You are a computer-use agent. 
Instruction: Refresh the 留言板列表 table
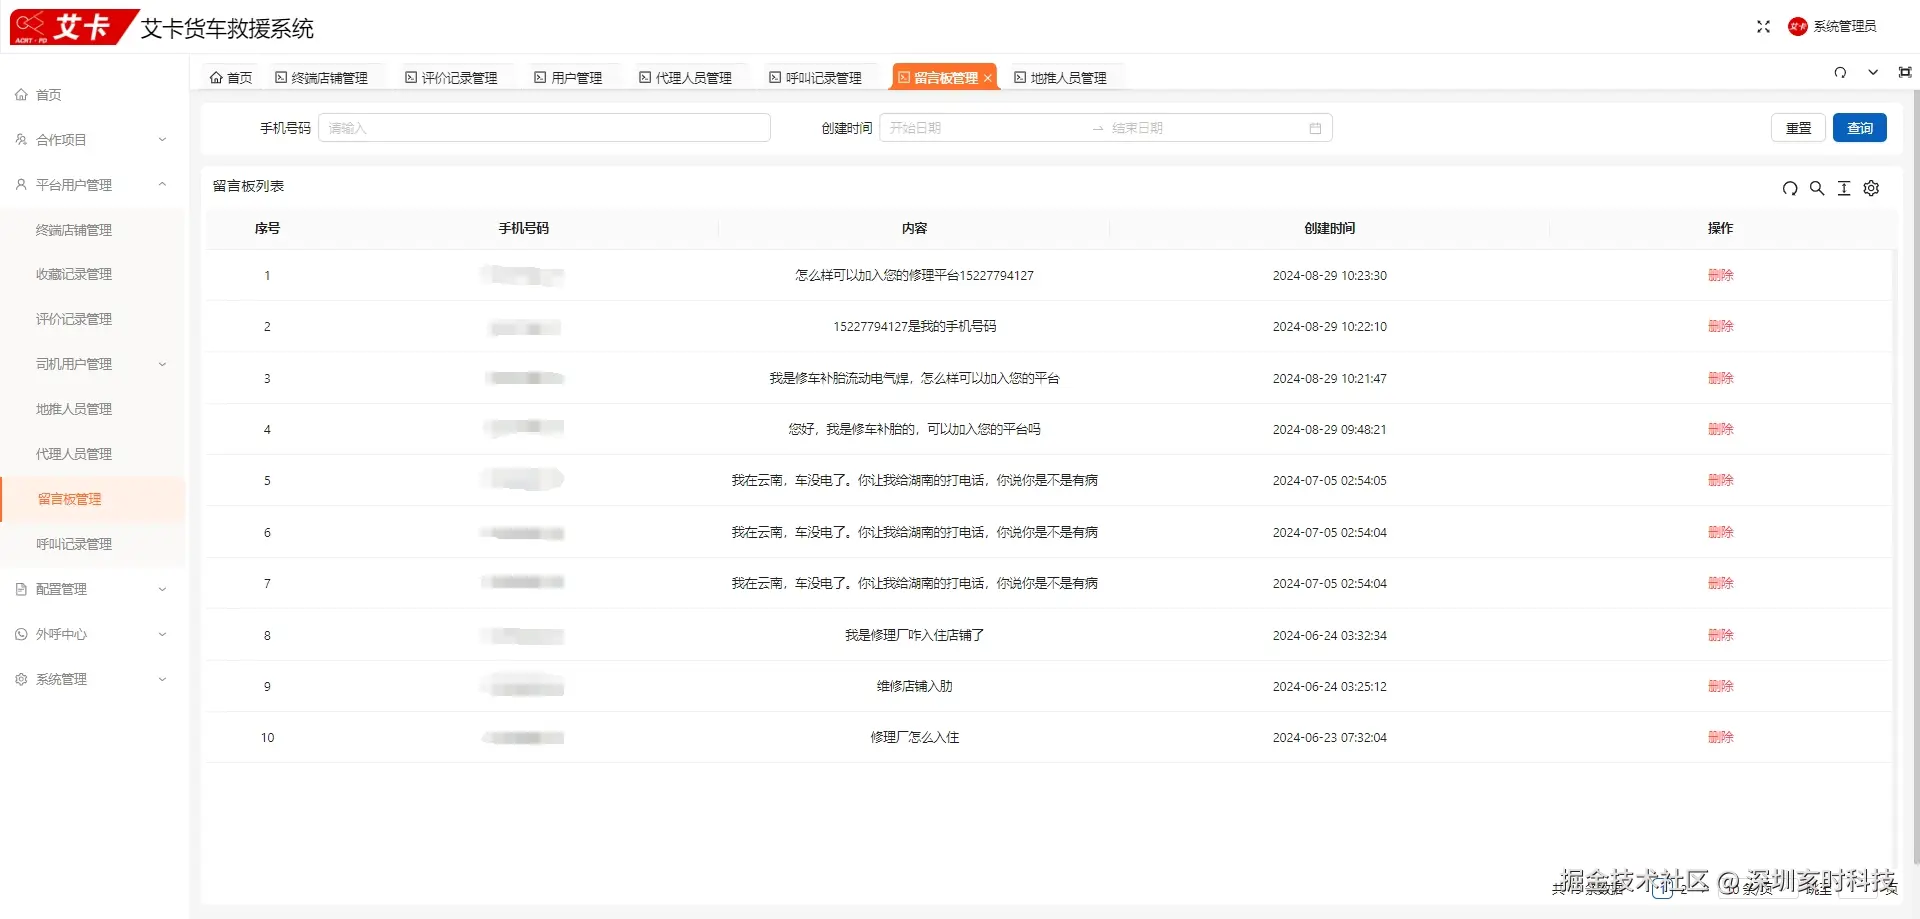click(1790, 188)
